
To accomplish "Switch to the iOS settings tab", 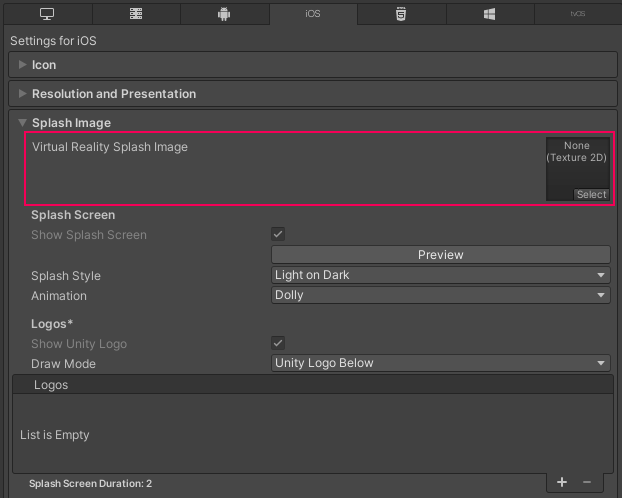I will 312,14.
